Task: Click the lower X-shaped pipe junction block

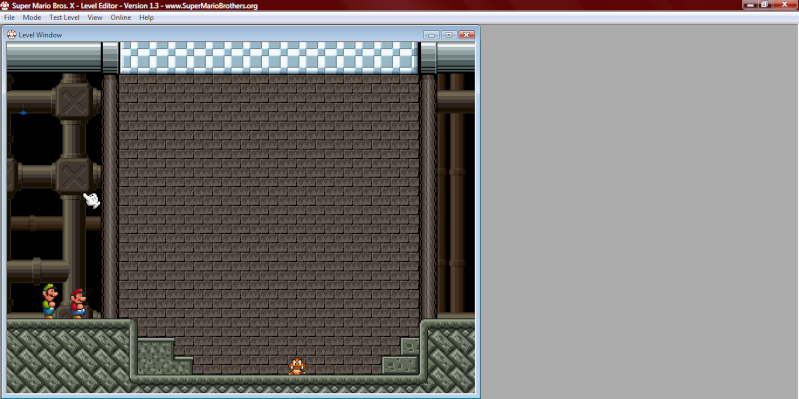Action: click(x=74, y=176)
